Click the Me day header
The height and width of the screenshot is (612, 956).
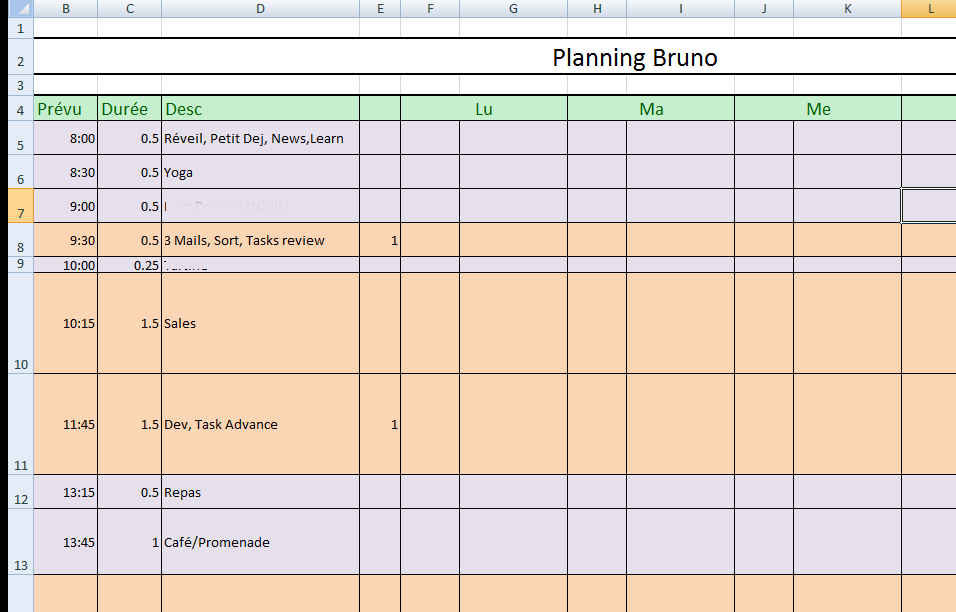(818, 109)
